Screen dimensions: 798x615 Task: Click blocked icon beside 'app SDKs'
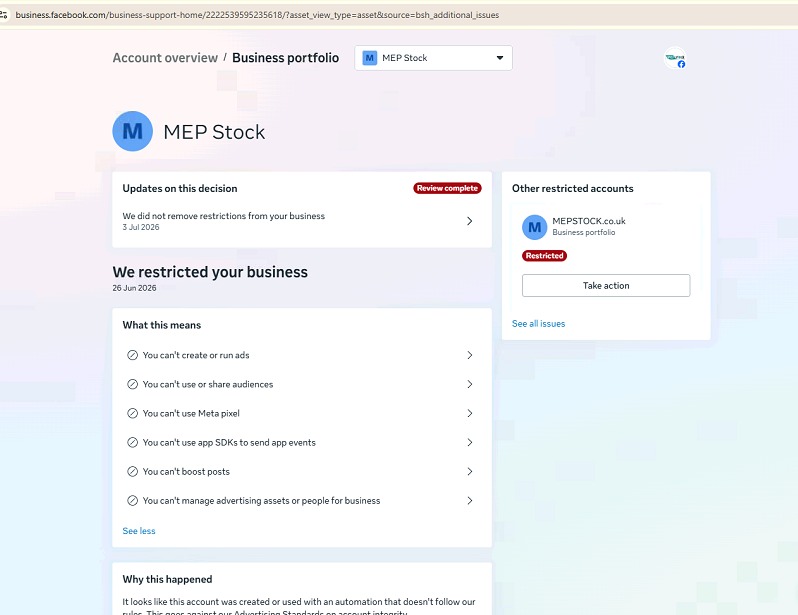coord(132,442)
